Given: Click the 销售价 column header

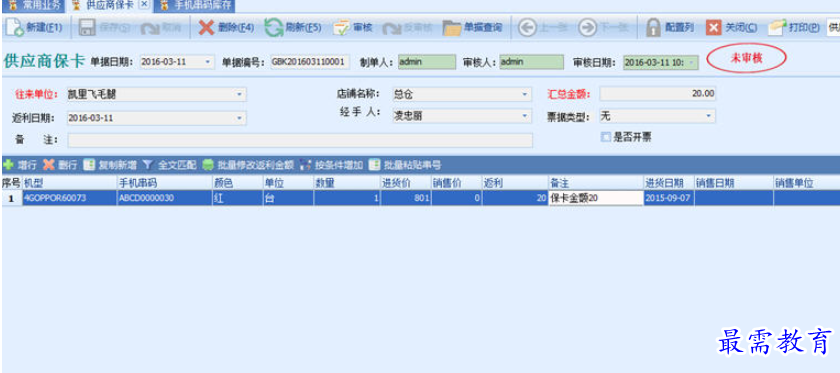Looking at the screenshot, I should [456, 183].
